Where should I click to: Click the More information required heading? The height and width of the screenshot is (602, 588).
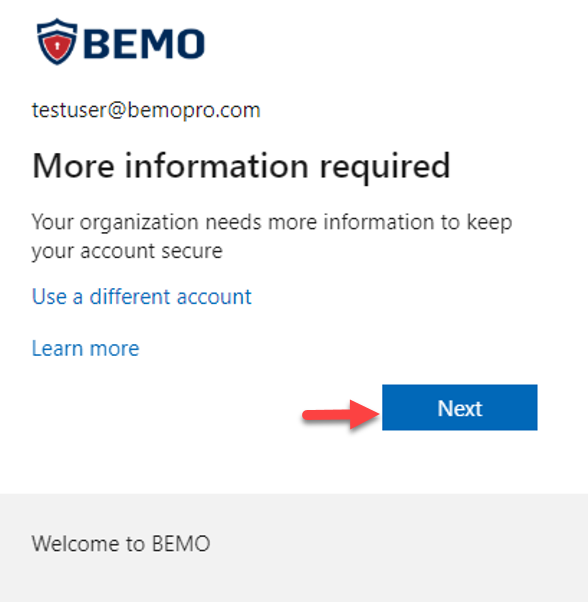241,166
